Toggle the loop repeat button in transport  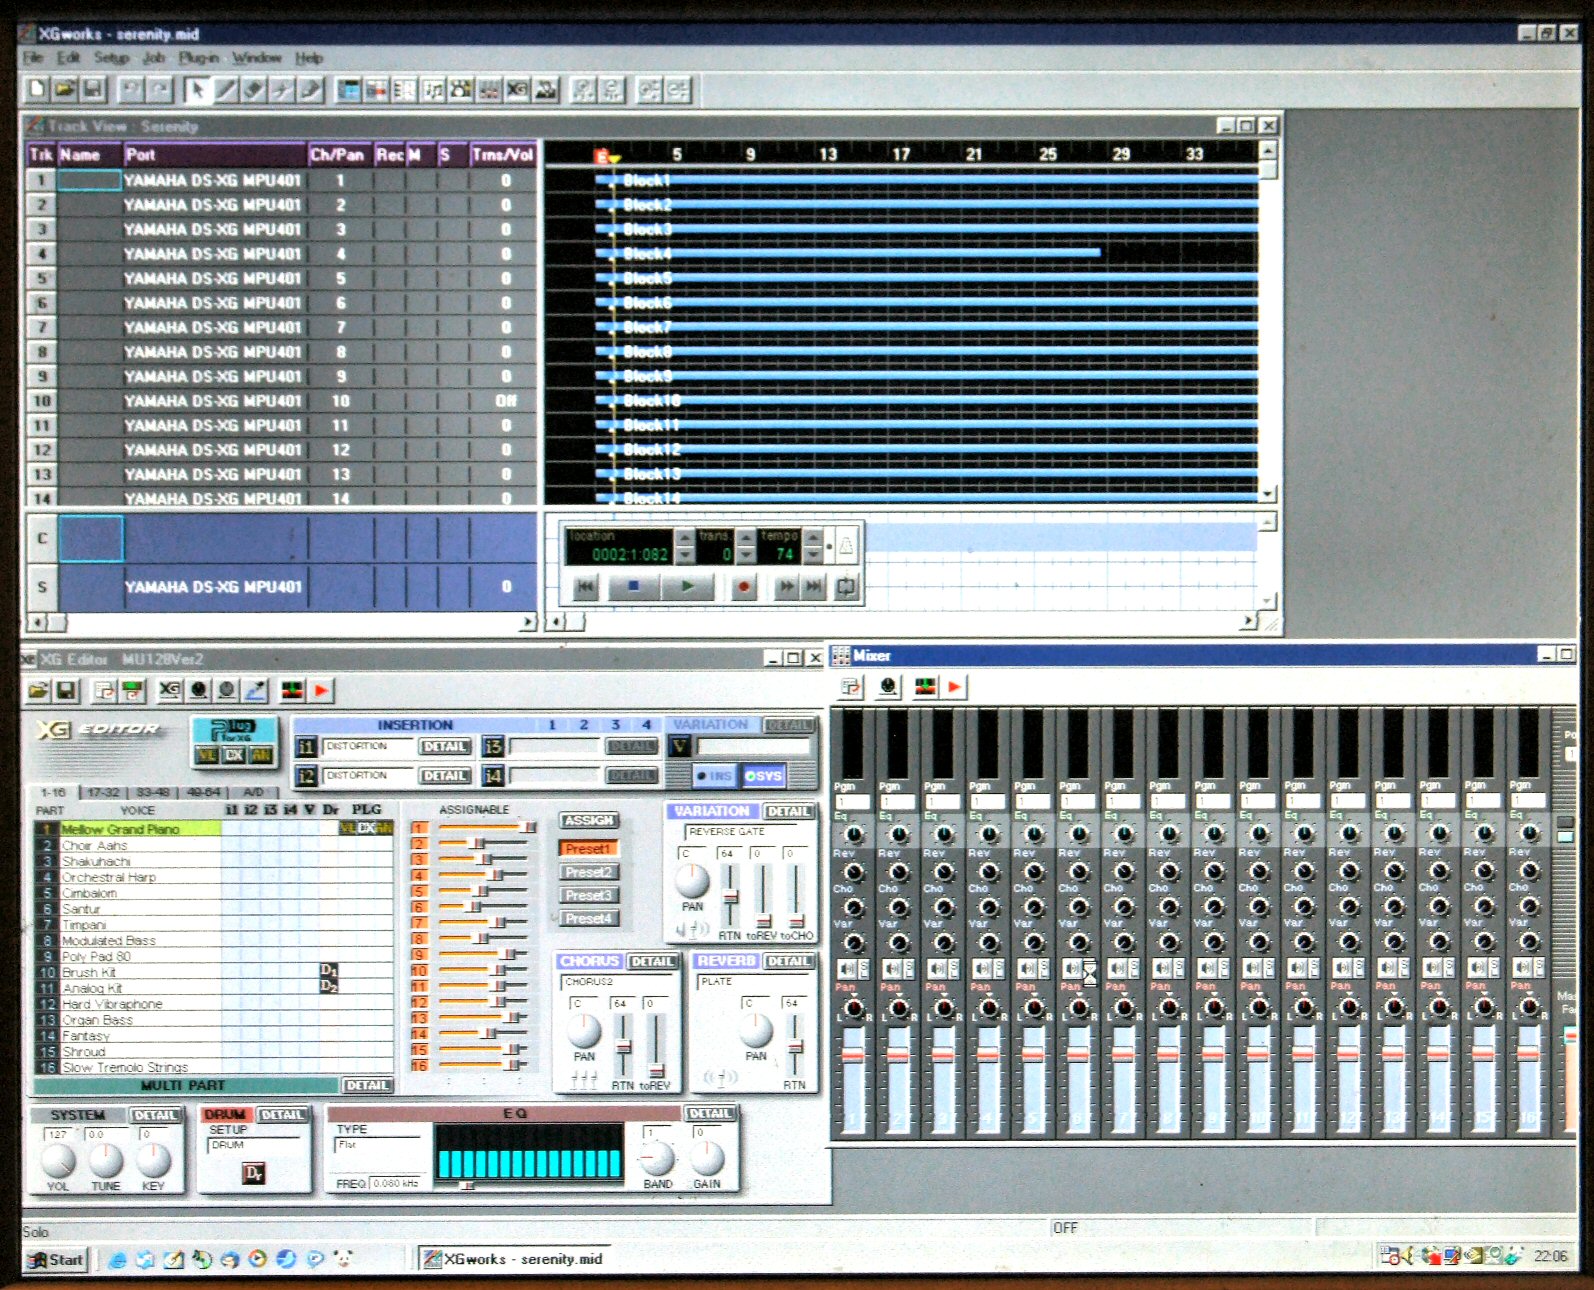point(847,587)
